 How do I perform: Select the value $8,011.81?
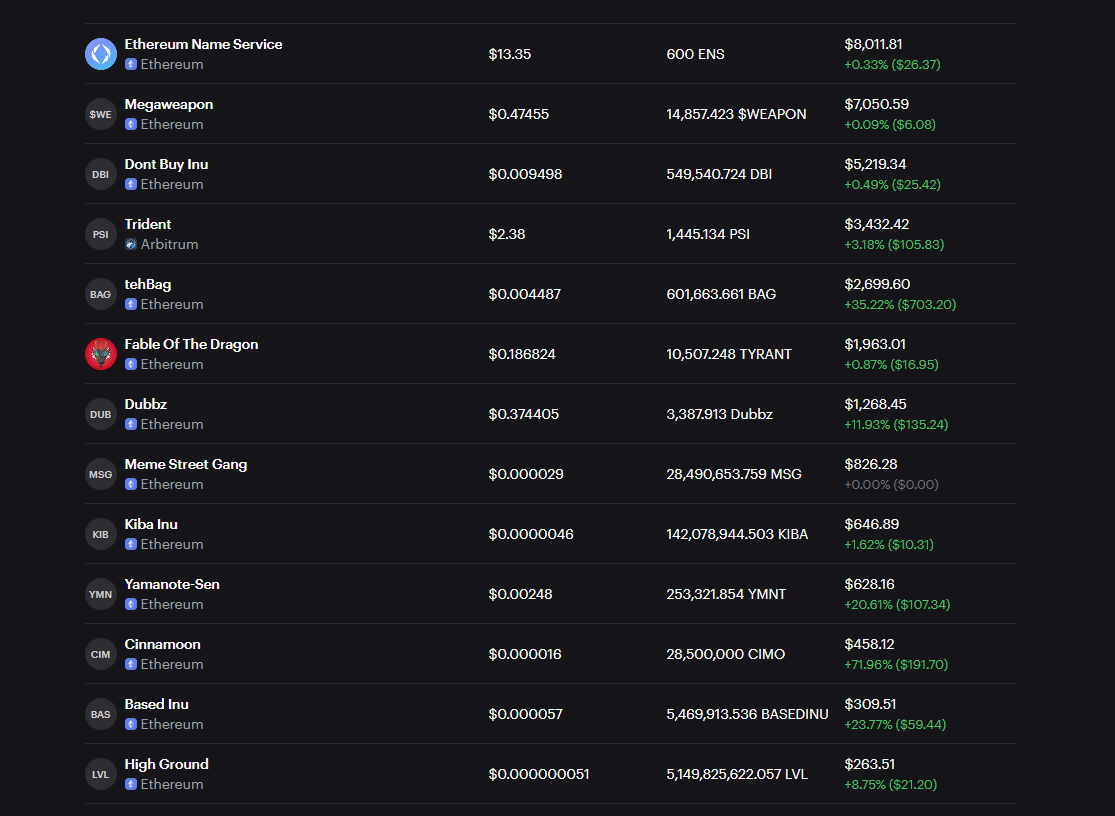pos(873,44)
